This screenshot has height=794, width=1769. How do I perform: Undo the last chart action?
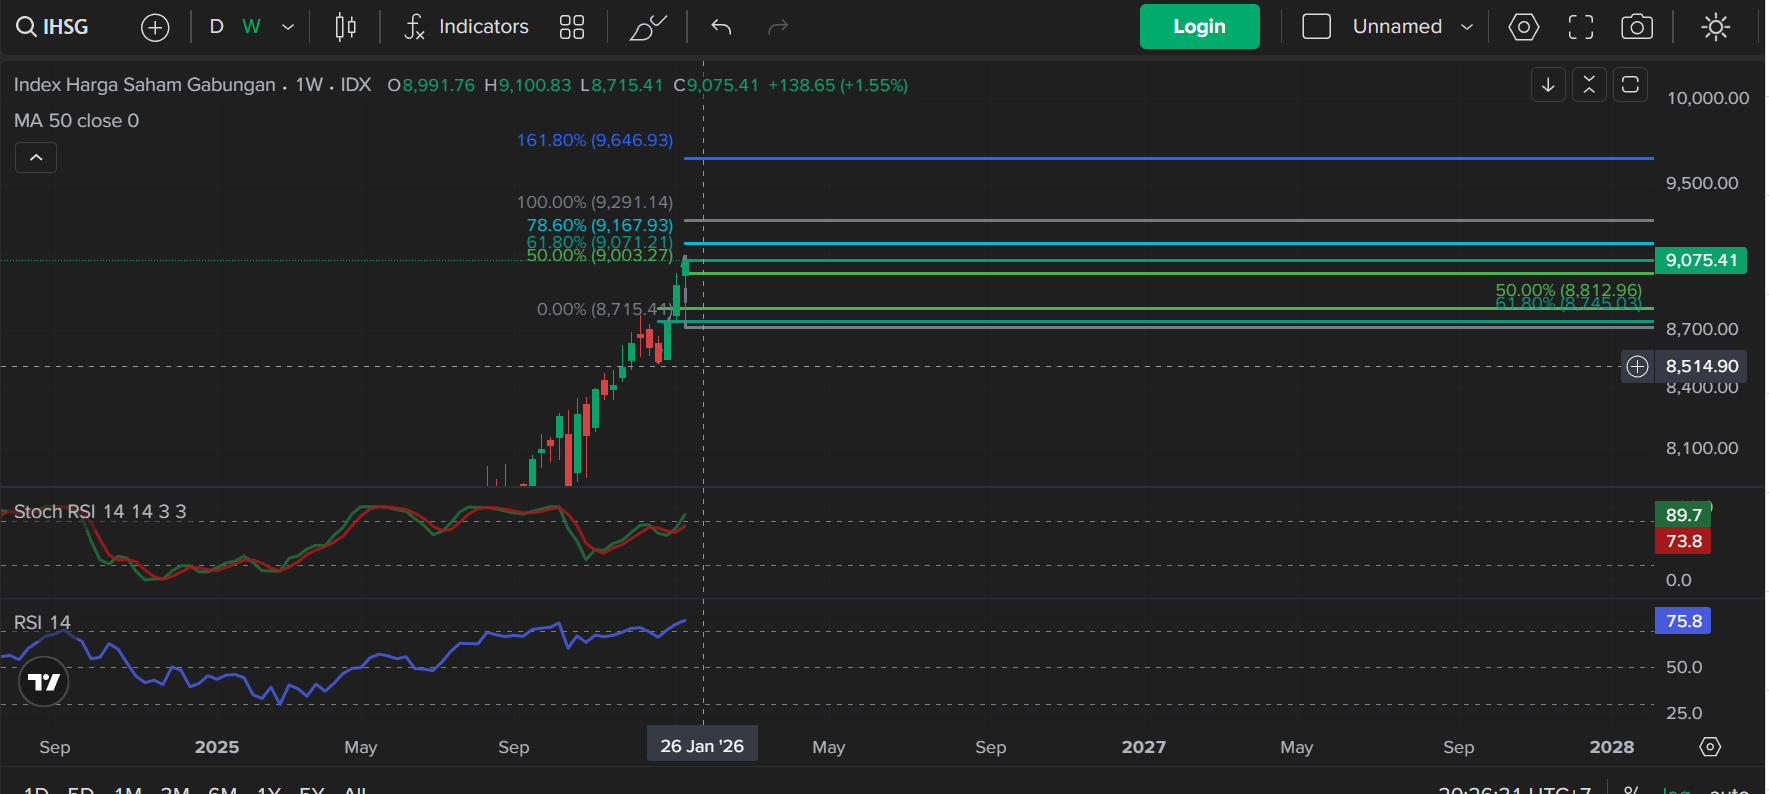721,27
